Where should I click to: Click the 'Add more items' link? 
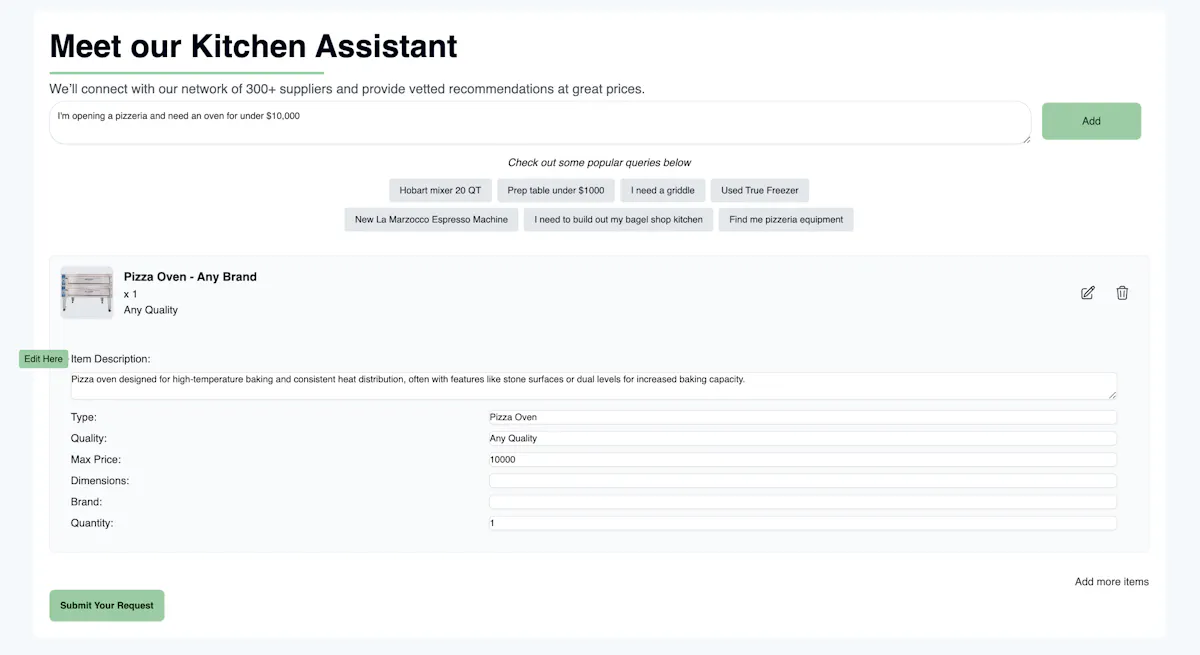click(x=1112, y=581)
